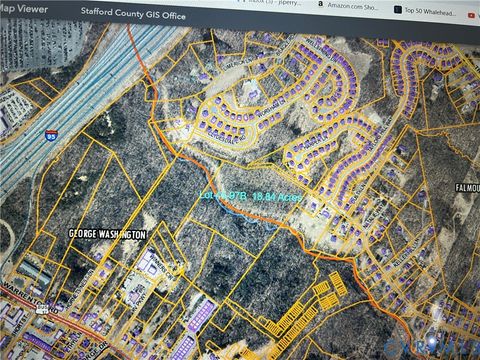The image size is (480, 360).
Task: Click the Map Viewer header title
Action: [23, 8]
